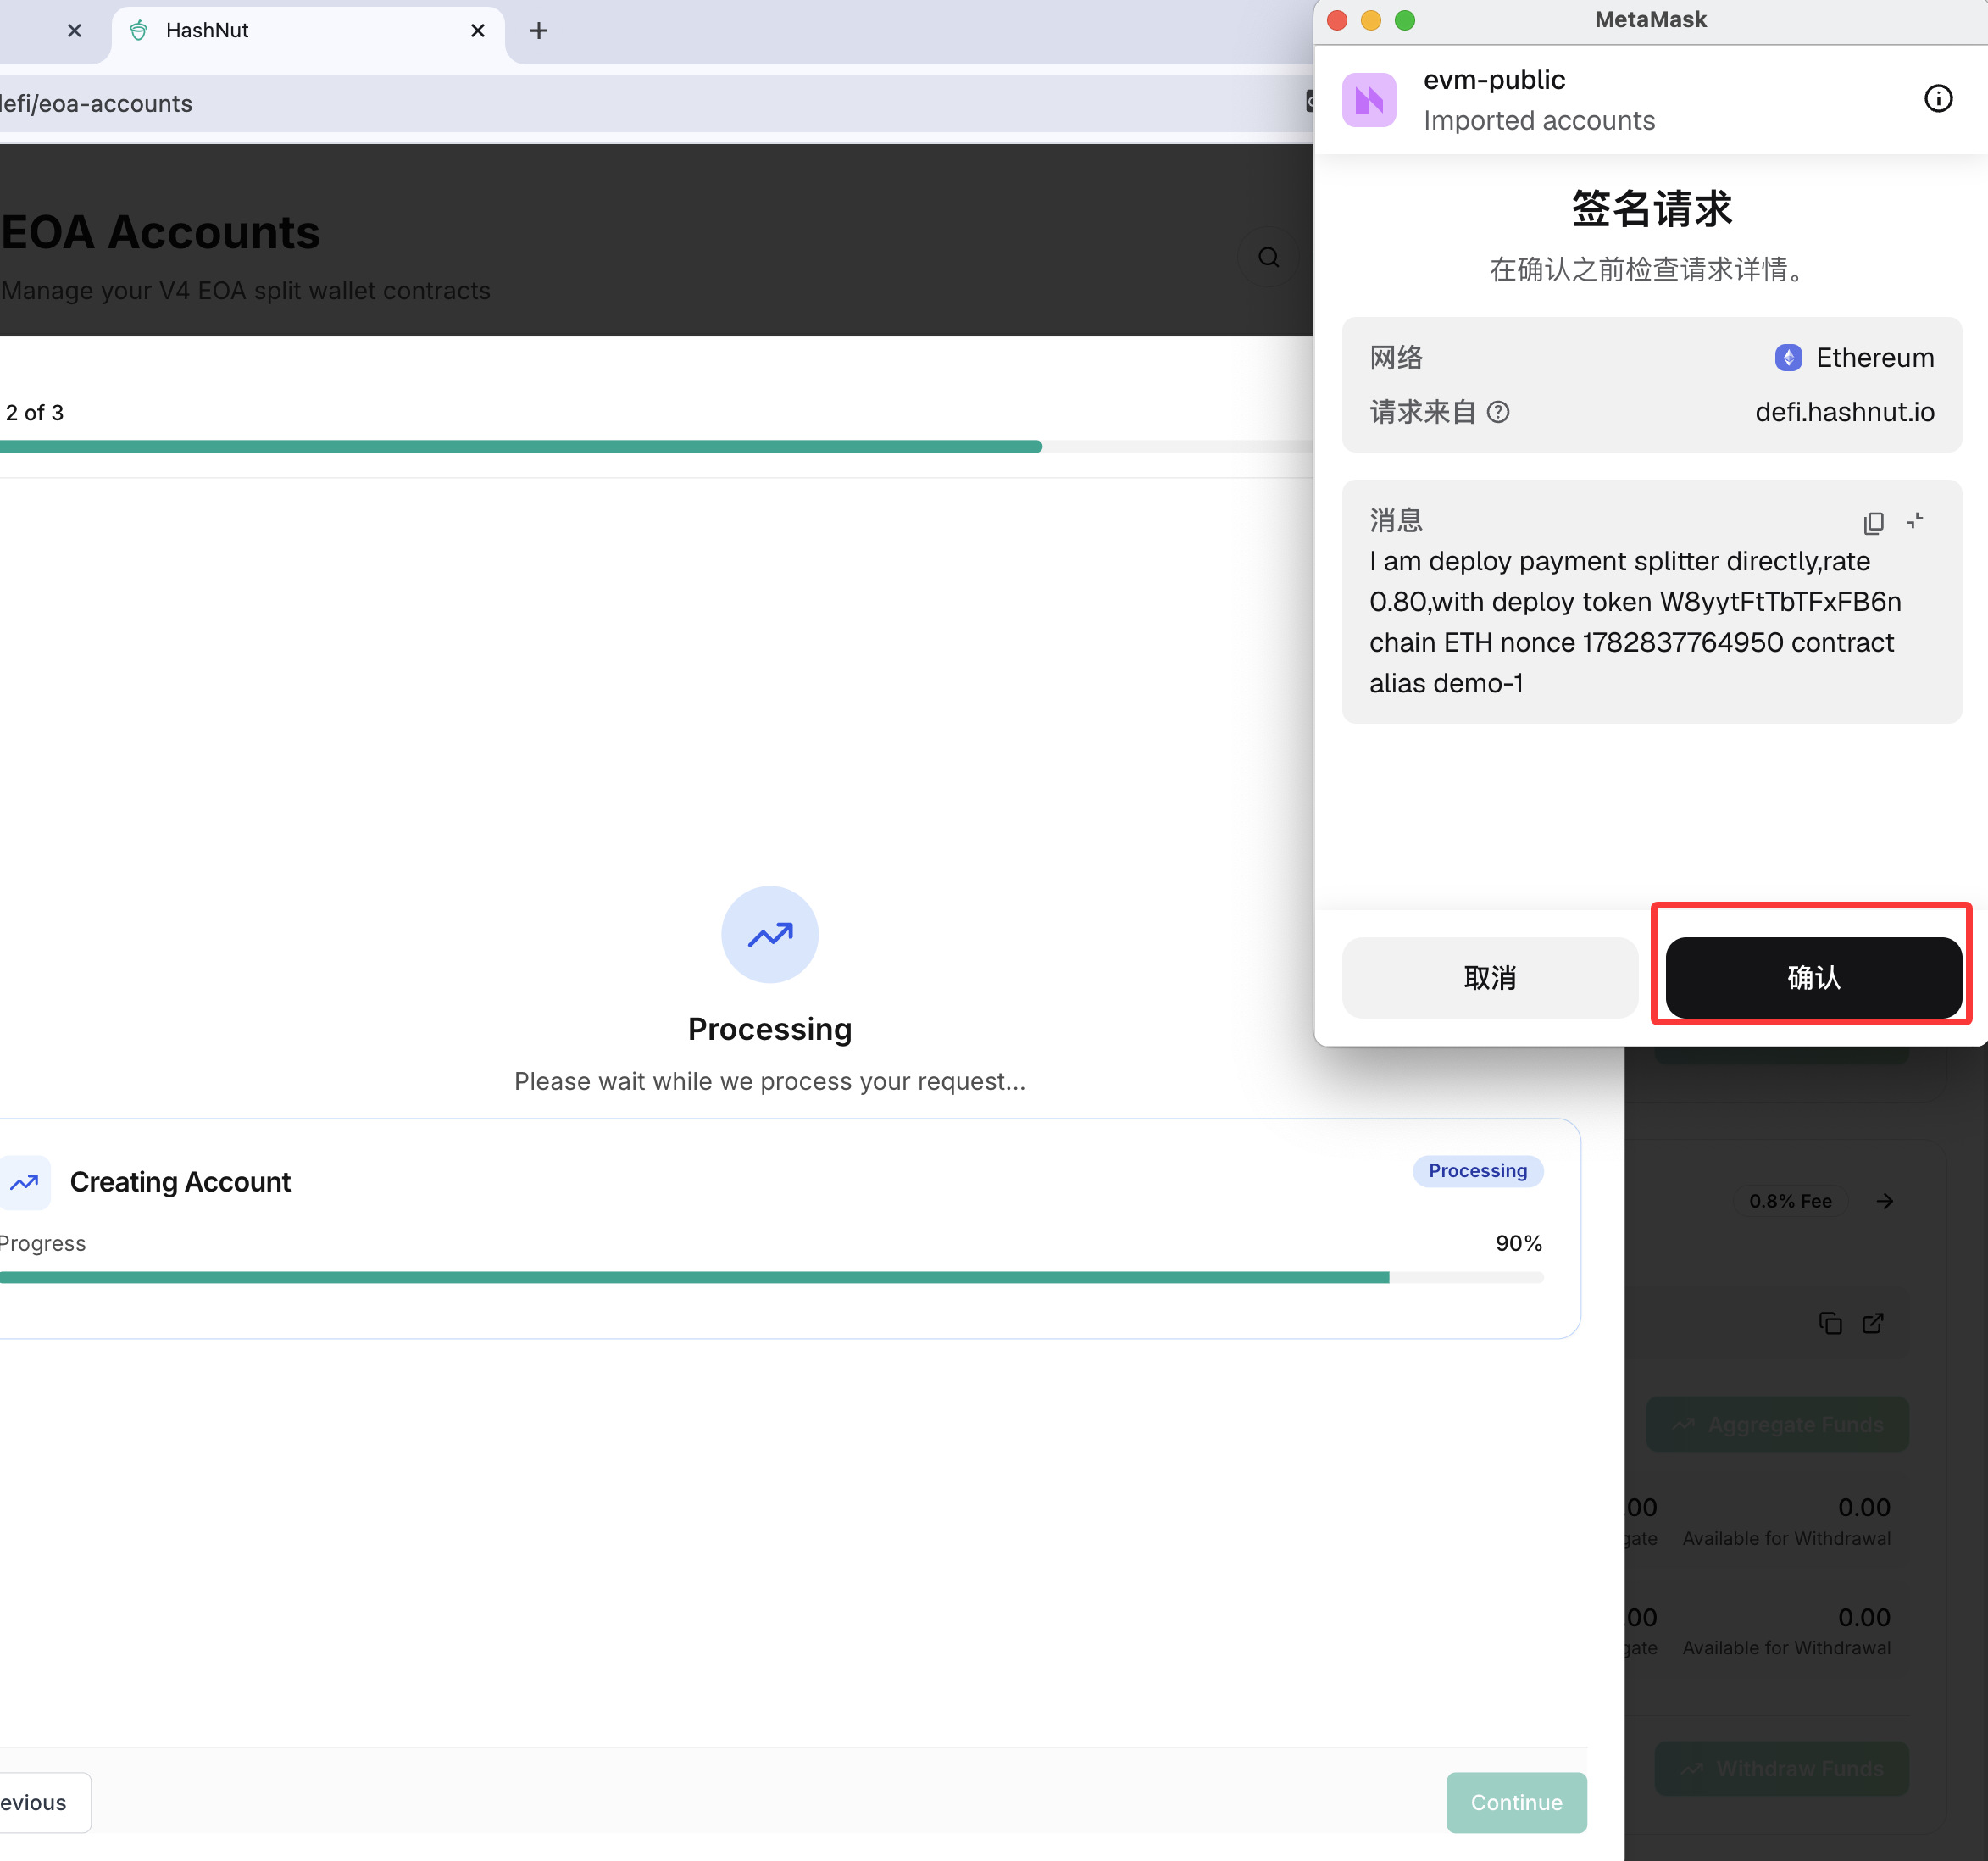This screenshot has height=1861, width=1988.
Task: Click the evm-public account avatar
Action: click(x=1369, y=99)
